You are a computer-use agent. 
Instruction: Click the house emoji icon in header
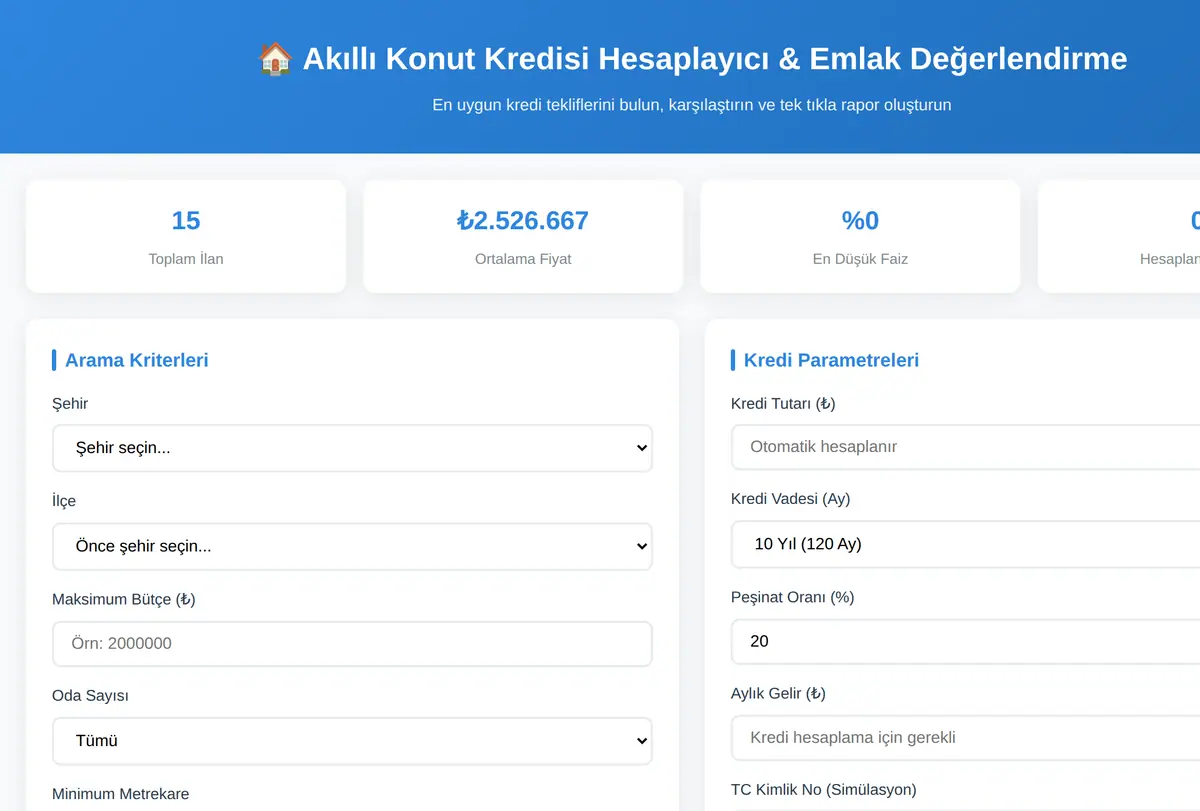(x=275, y=59)
